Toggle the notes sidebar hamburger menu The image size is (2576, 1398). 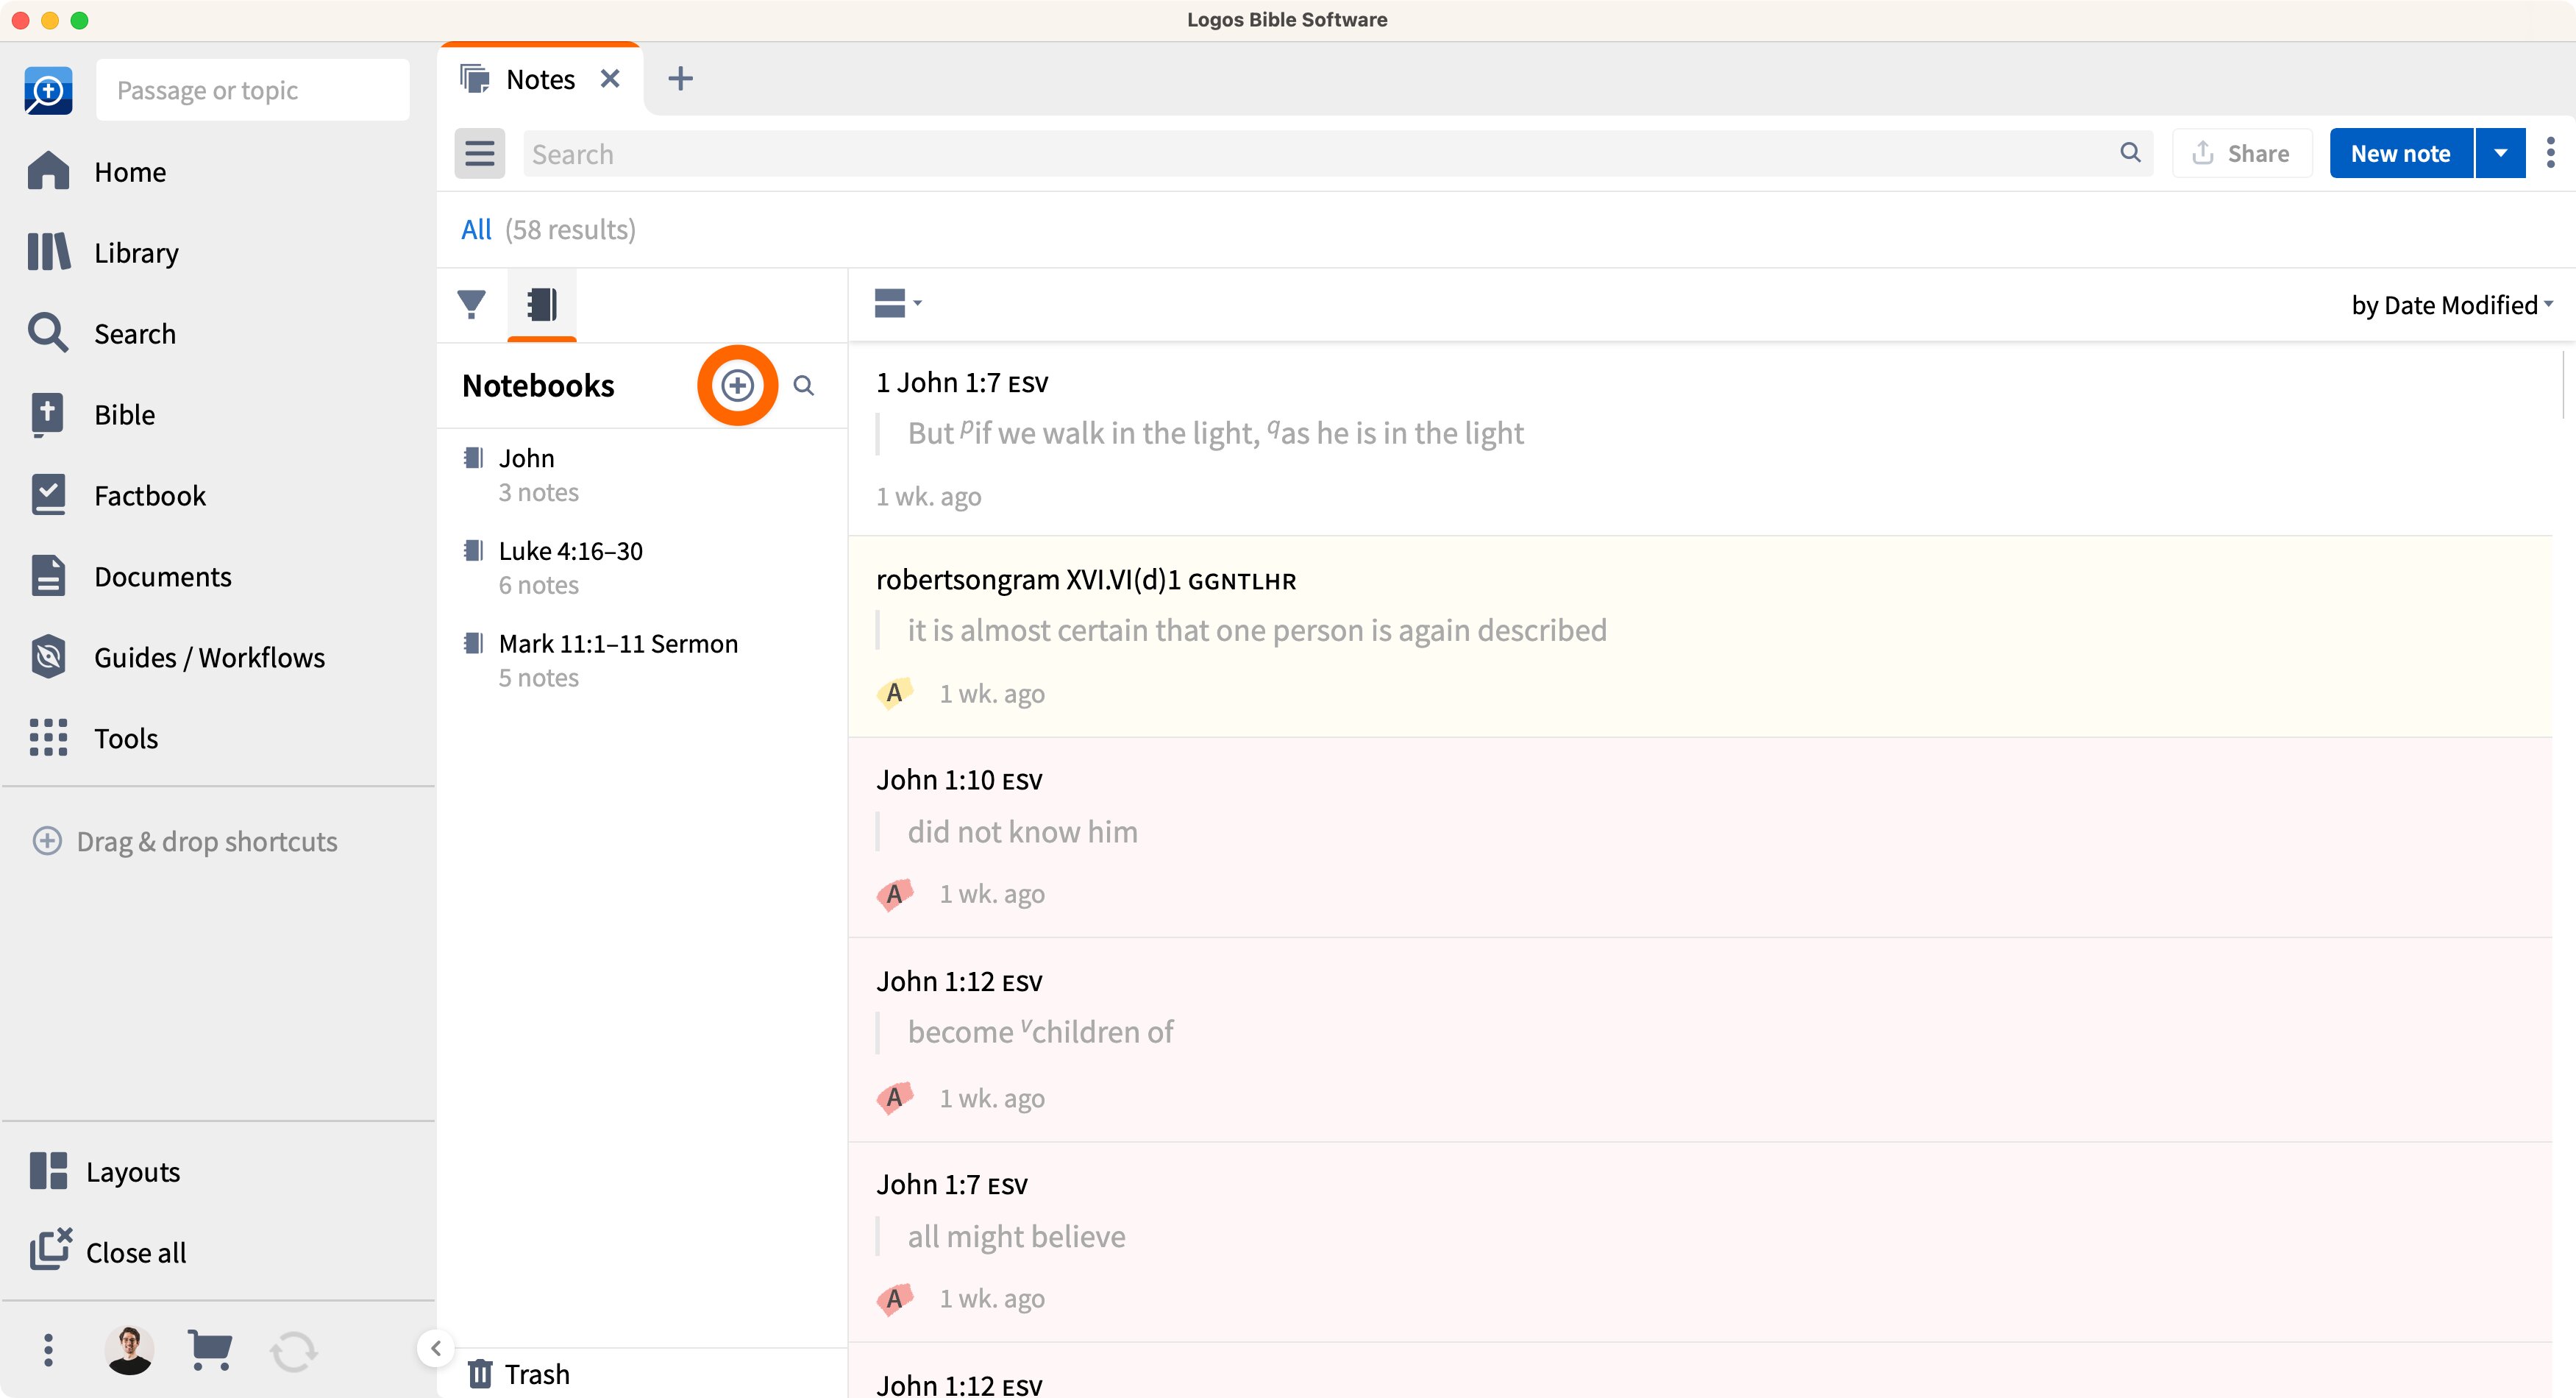480,153
